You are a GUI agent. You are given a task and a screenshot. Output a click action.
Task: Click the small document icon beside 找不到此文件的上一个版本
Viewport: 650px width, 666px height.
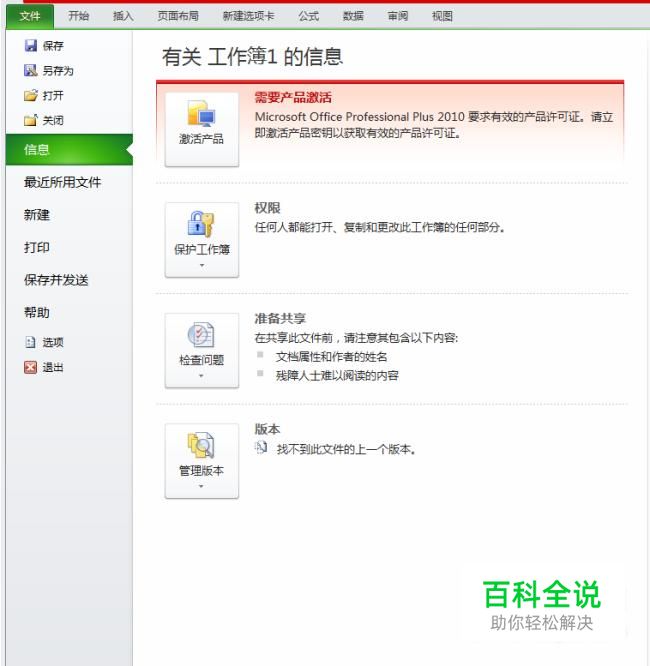point(261,448)
